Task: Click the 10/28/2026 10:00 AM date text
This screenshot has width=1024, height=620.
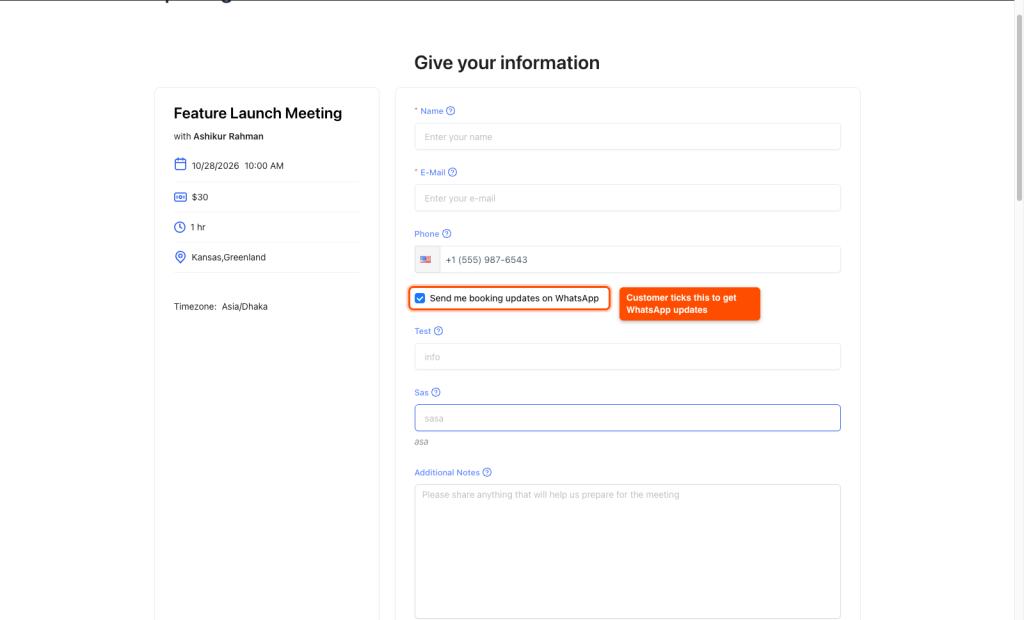Action: pos(238,166)
